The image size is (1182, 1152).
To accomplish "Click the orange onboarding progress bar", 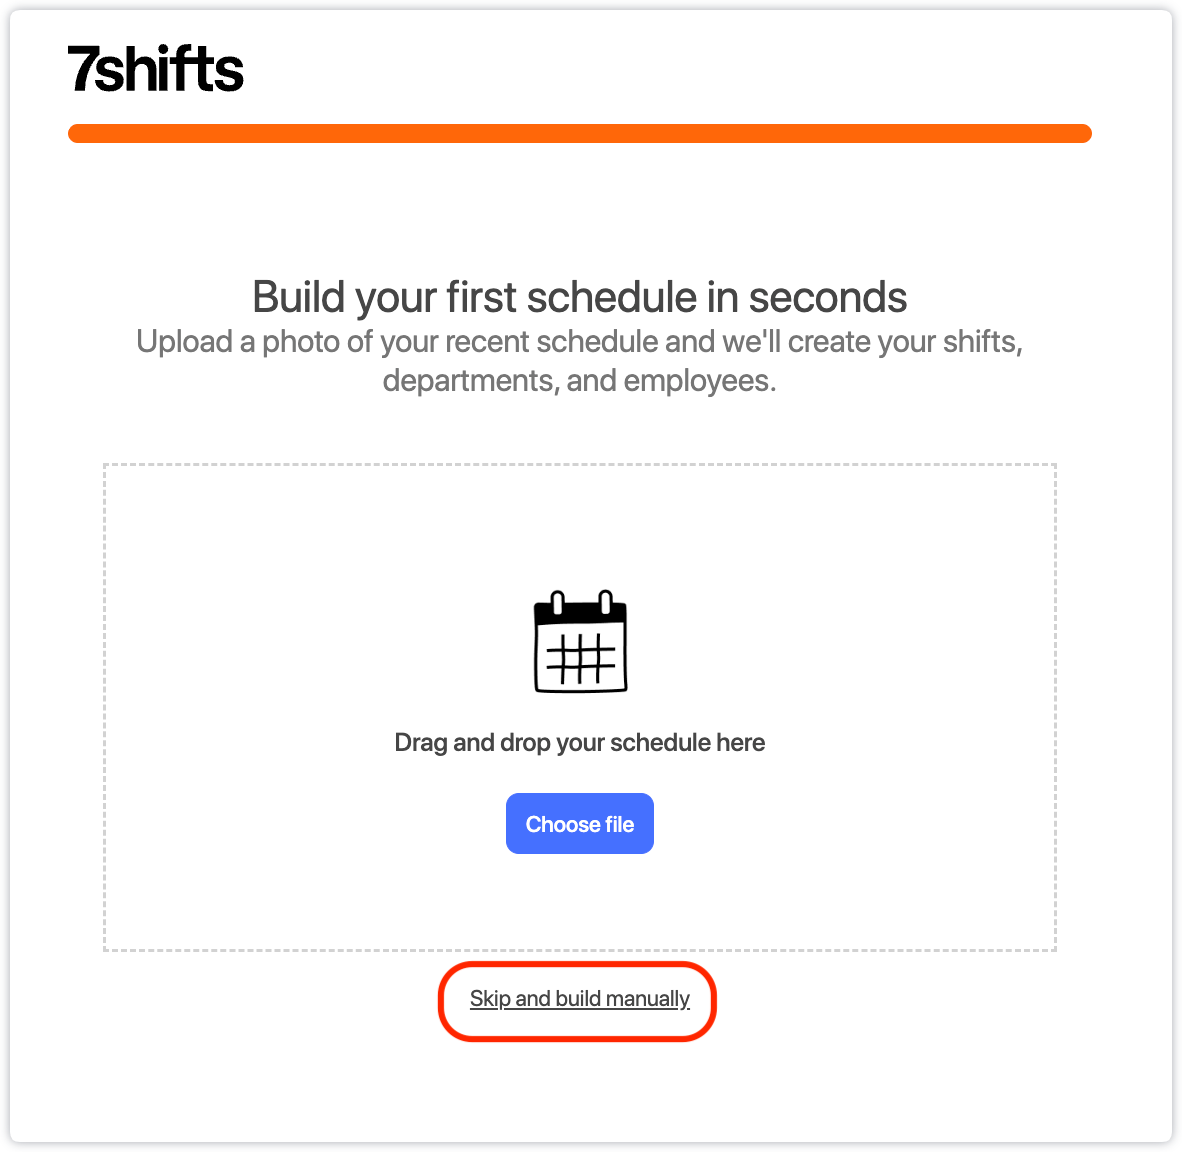I will [x=579, y=134].
